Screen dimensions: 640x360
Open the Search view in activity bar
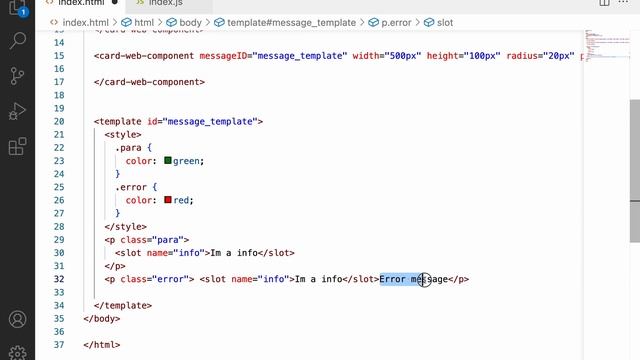click(x=18, y=40)
